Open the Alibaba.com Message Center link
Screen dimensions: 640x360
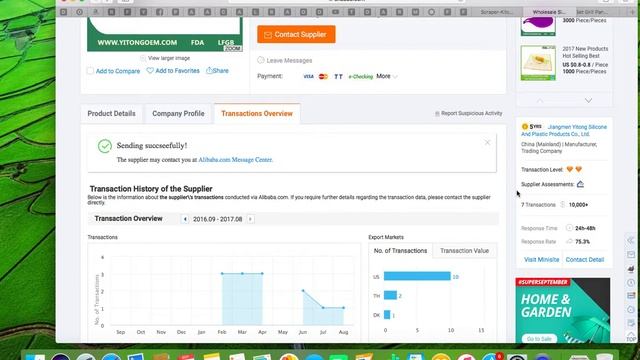pyautogui.click(x=235, y=160)
